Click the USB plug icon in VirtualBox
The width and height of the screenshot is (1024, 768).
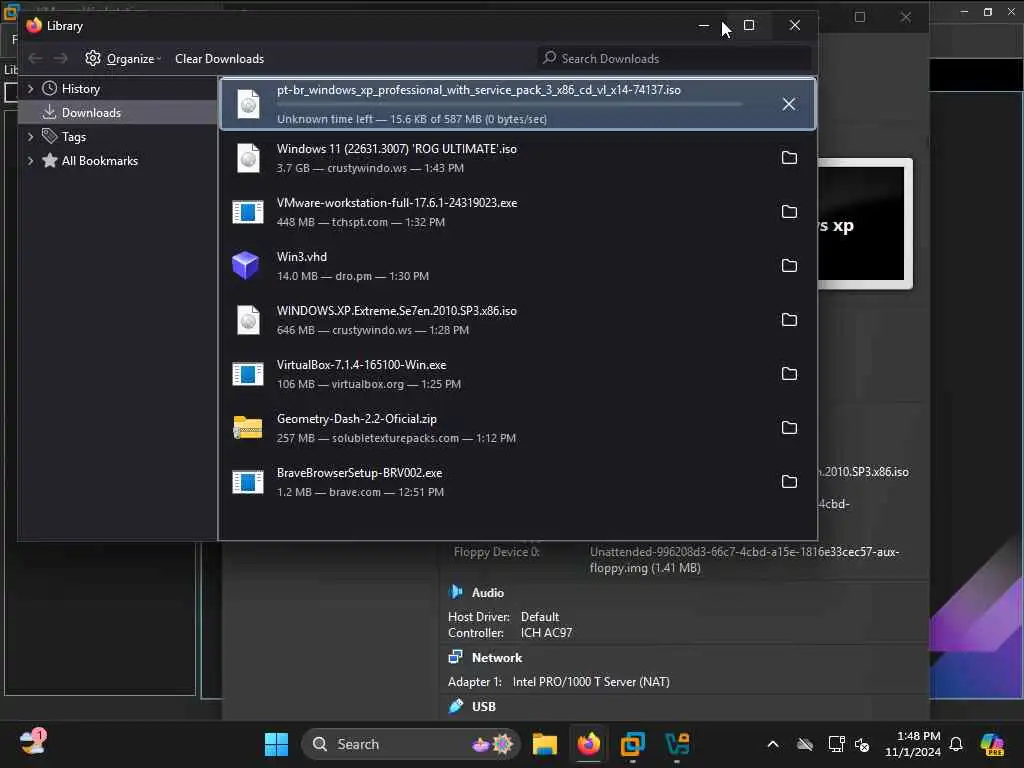(455, 706)
